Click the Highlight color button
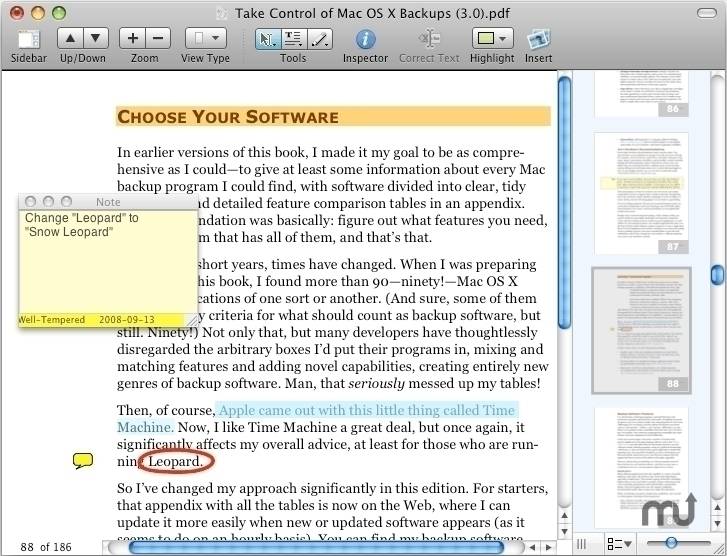Viewport: 727px width, 556px height. (x=485, y=38)
